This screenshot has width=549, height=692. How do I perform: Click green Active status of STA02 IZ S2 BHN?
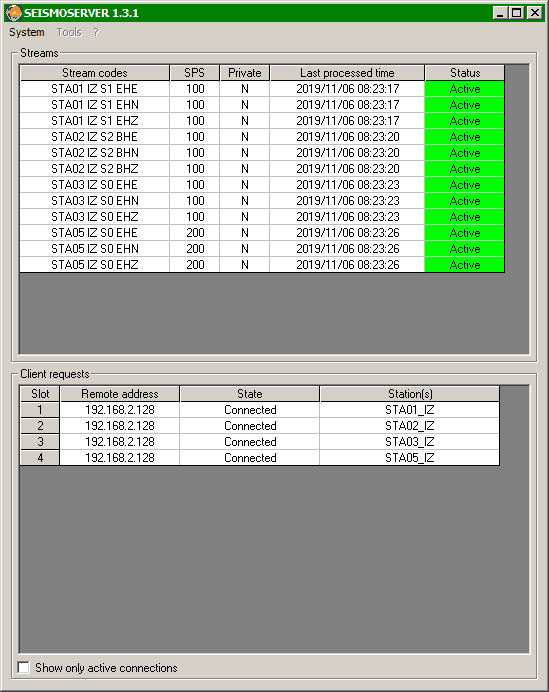465,153
